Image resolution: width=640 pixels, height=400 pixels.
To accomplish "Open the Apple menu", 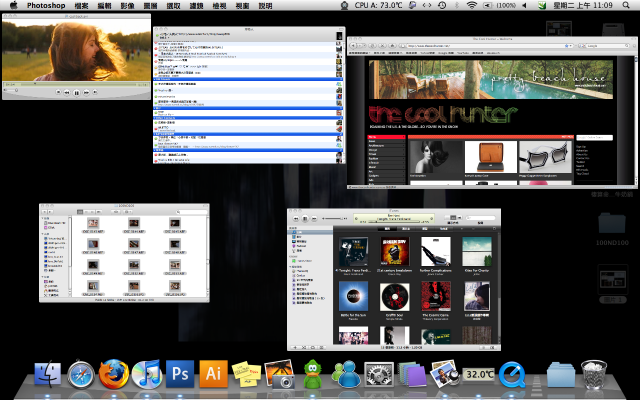I will pos(13,6).
